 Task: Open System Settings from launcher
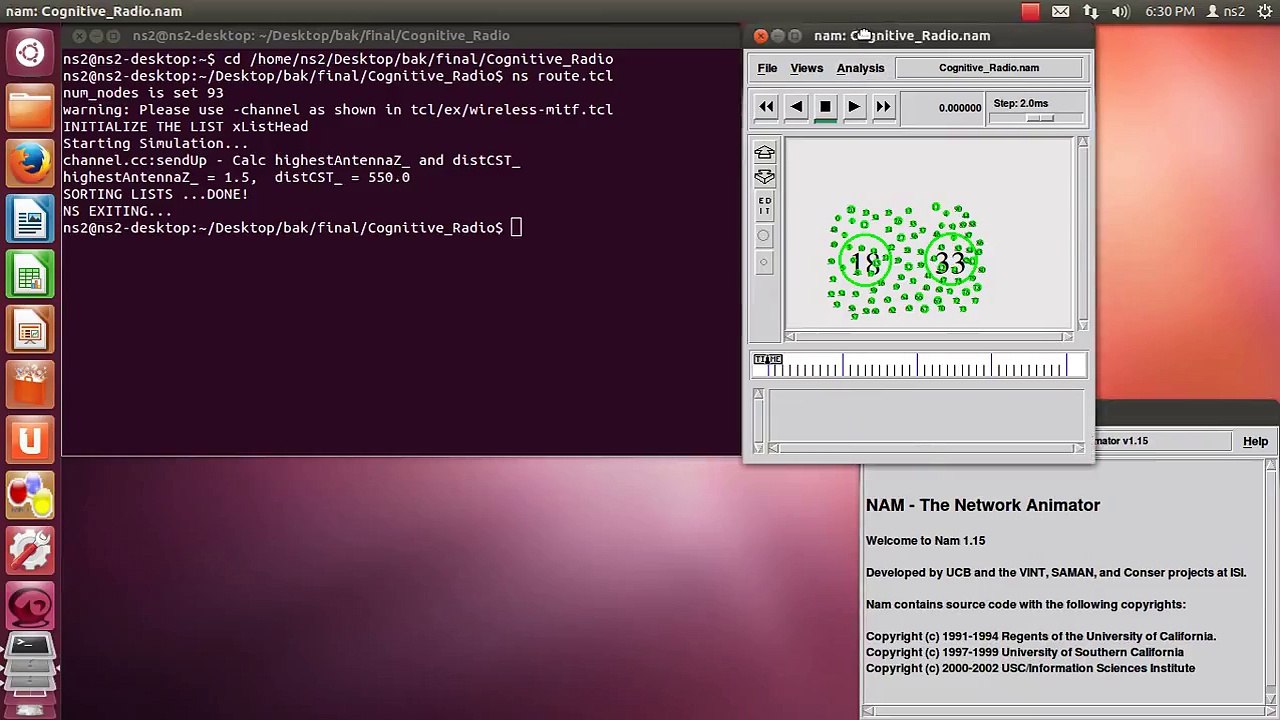(x=30, y=552)
